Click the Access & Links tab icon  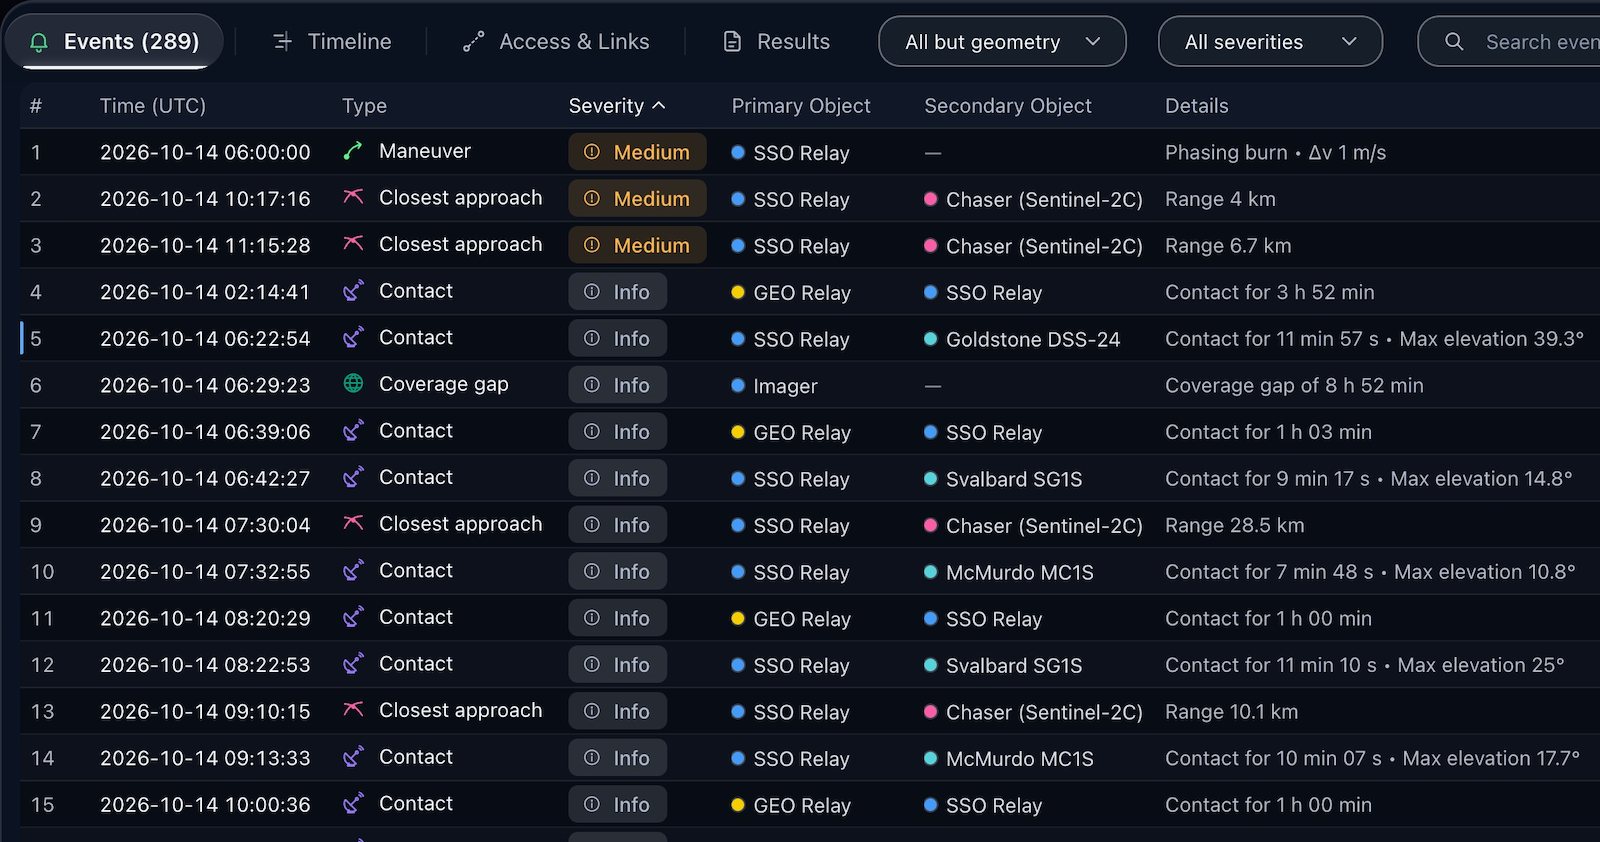tap(473, 42)
